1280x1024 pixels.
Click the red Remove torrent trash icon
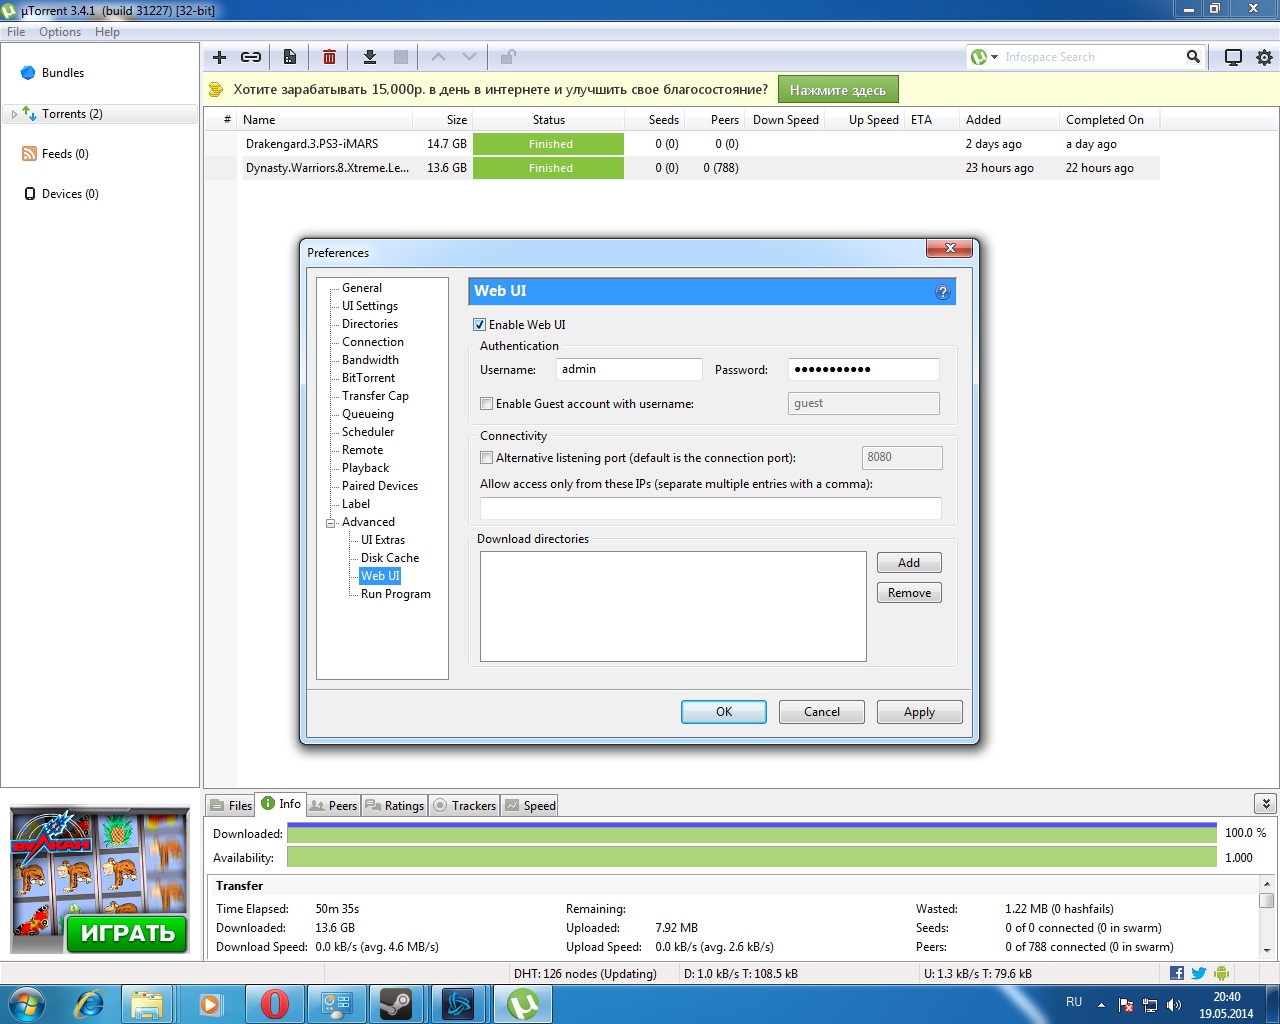[329, 57]
